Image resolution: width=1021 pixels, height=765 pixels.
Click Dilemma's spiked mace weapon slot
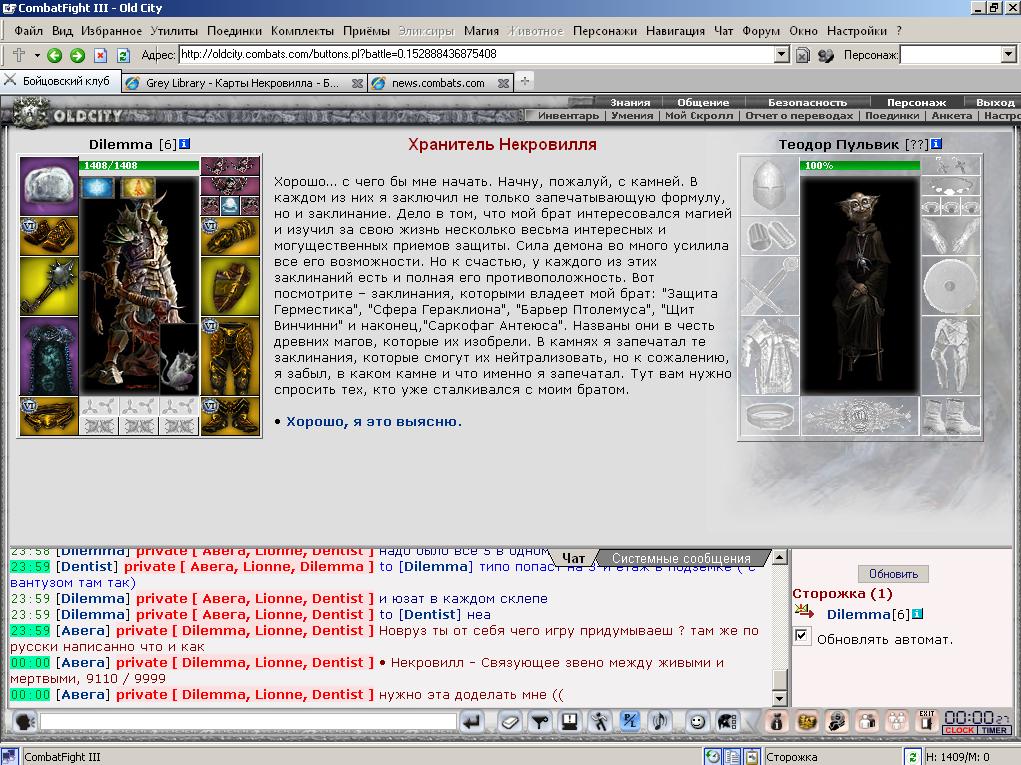pos(49,286)
